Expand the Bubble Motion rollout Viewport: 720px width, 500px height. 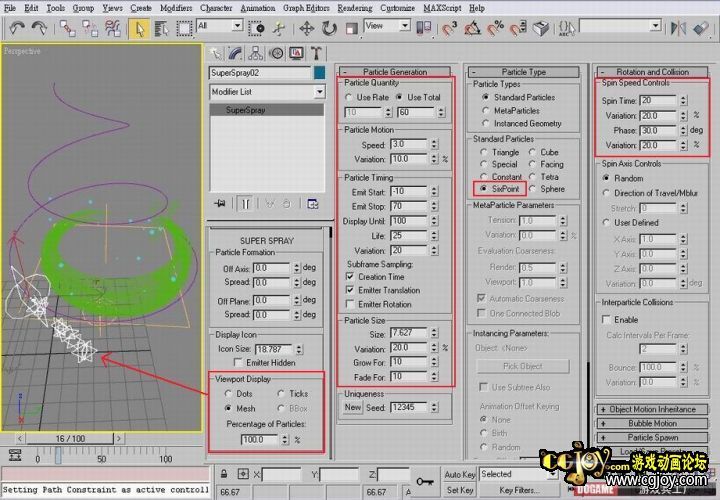point(652,423)
